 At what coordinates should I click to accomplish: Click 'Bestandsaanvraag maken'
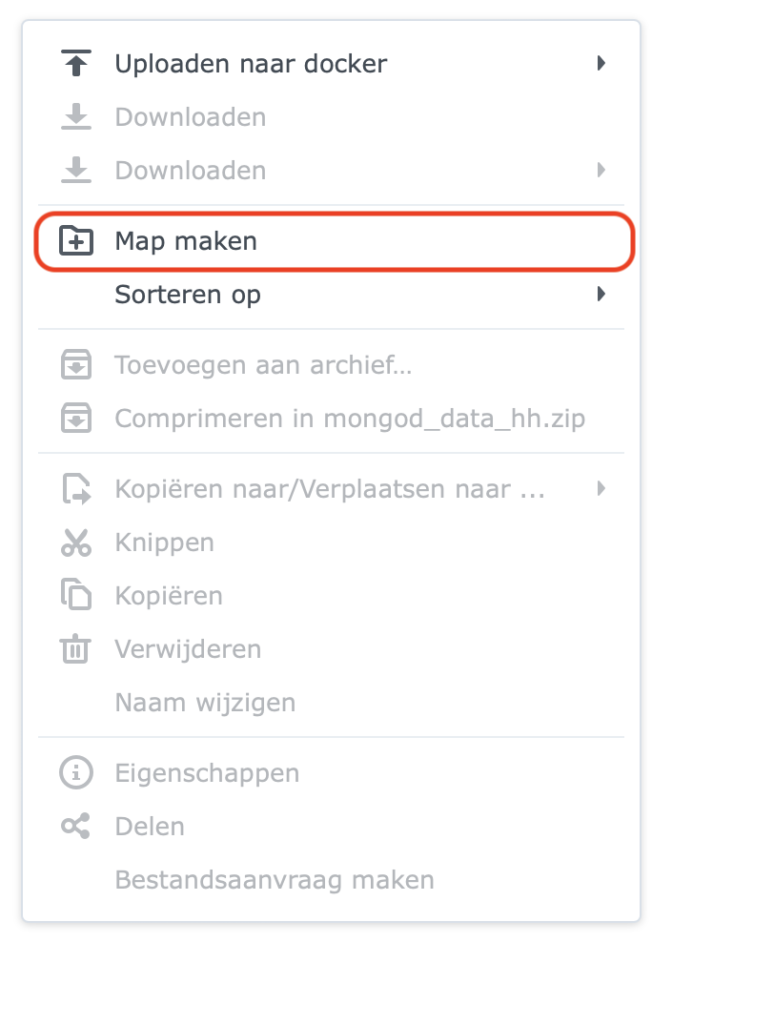[x=273, y=880]
